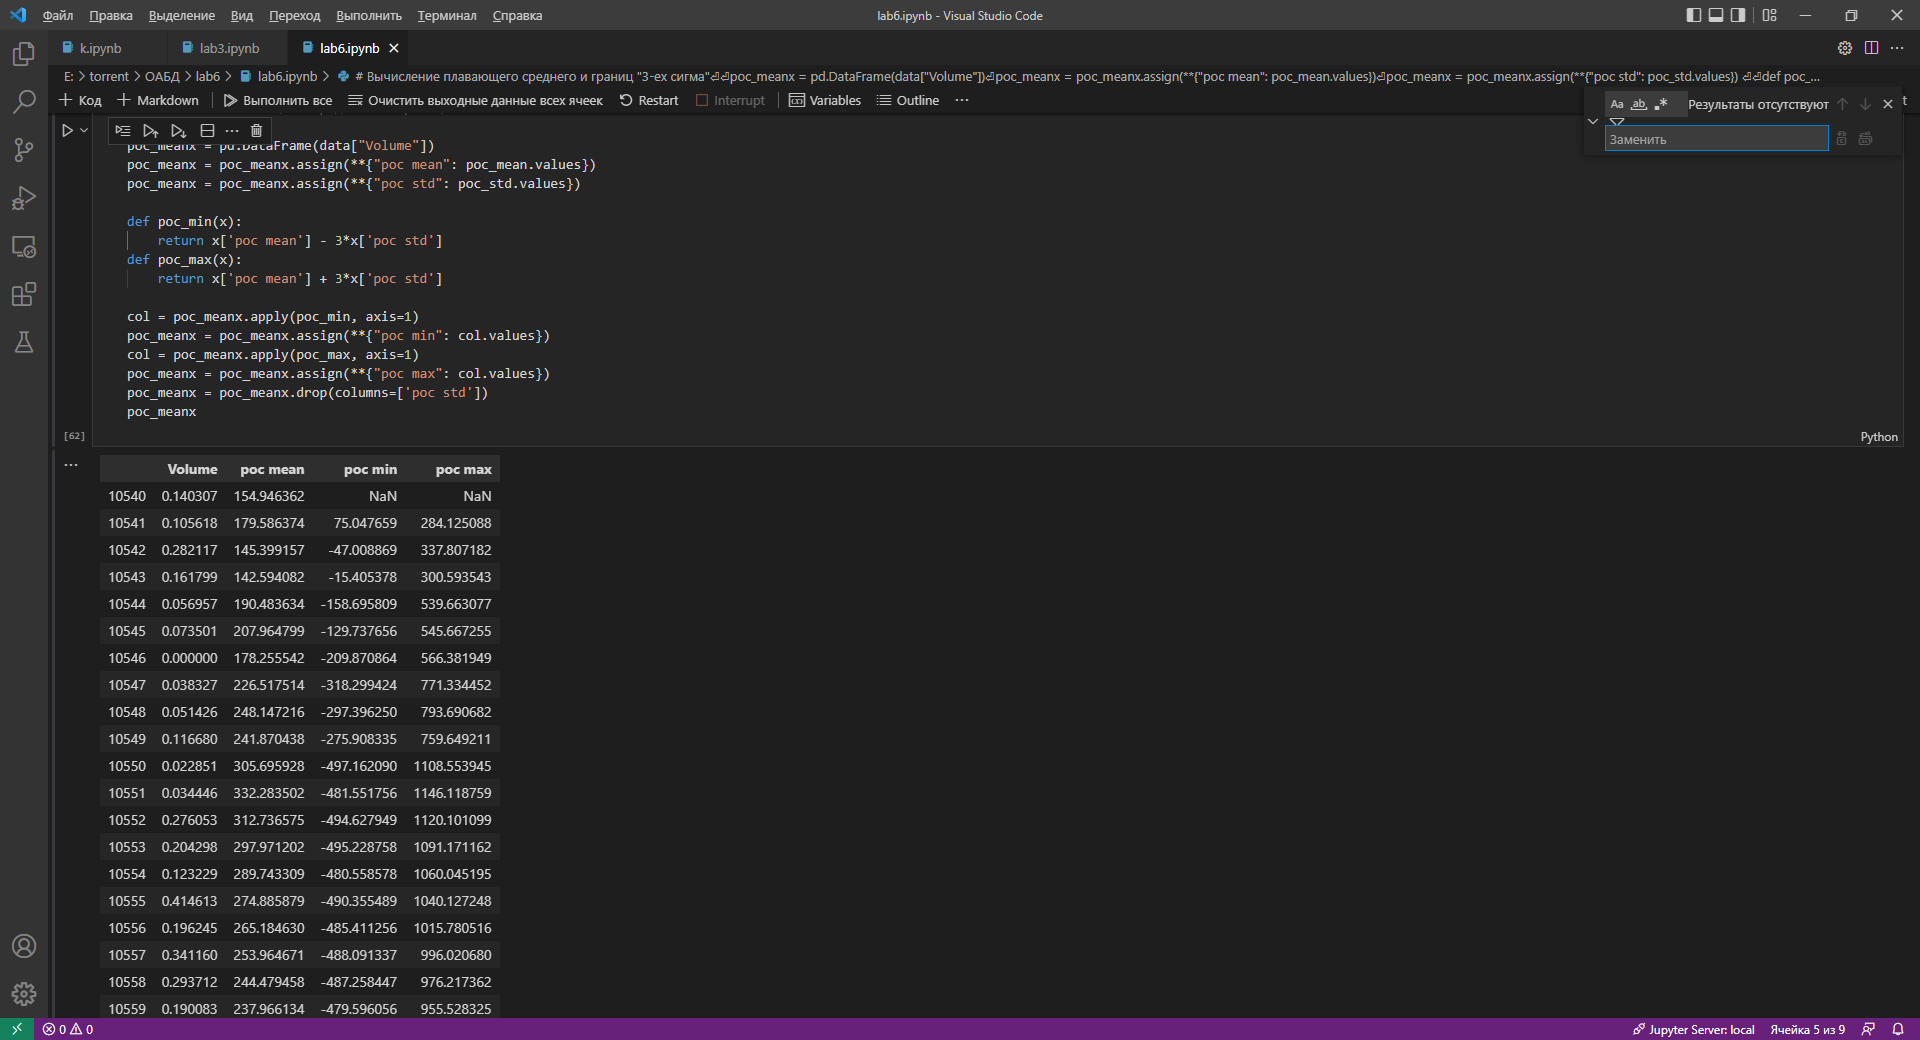The width and height of the screenshot is (1920, 1040).
Task: Open the Testing flask panel
Action: 24,342
